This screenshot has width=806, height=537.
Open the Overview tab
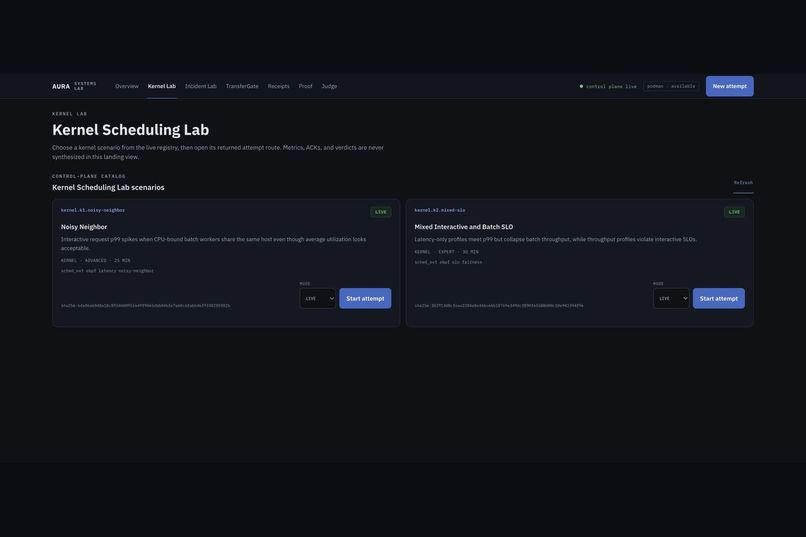(x=126, y=86)
